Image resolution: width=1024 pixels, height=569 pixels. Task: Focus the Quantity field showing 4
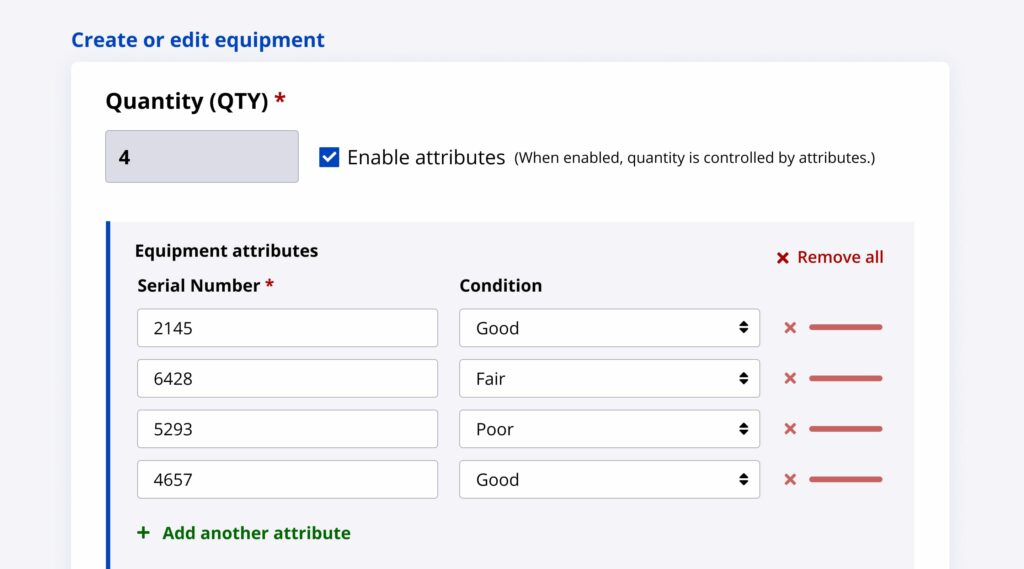(201, 157)
